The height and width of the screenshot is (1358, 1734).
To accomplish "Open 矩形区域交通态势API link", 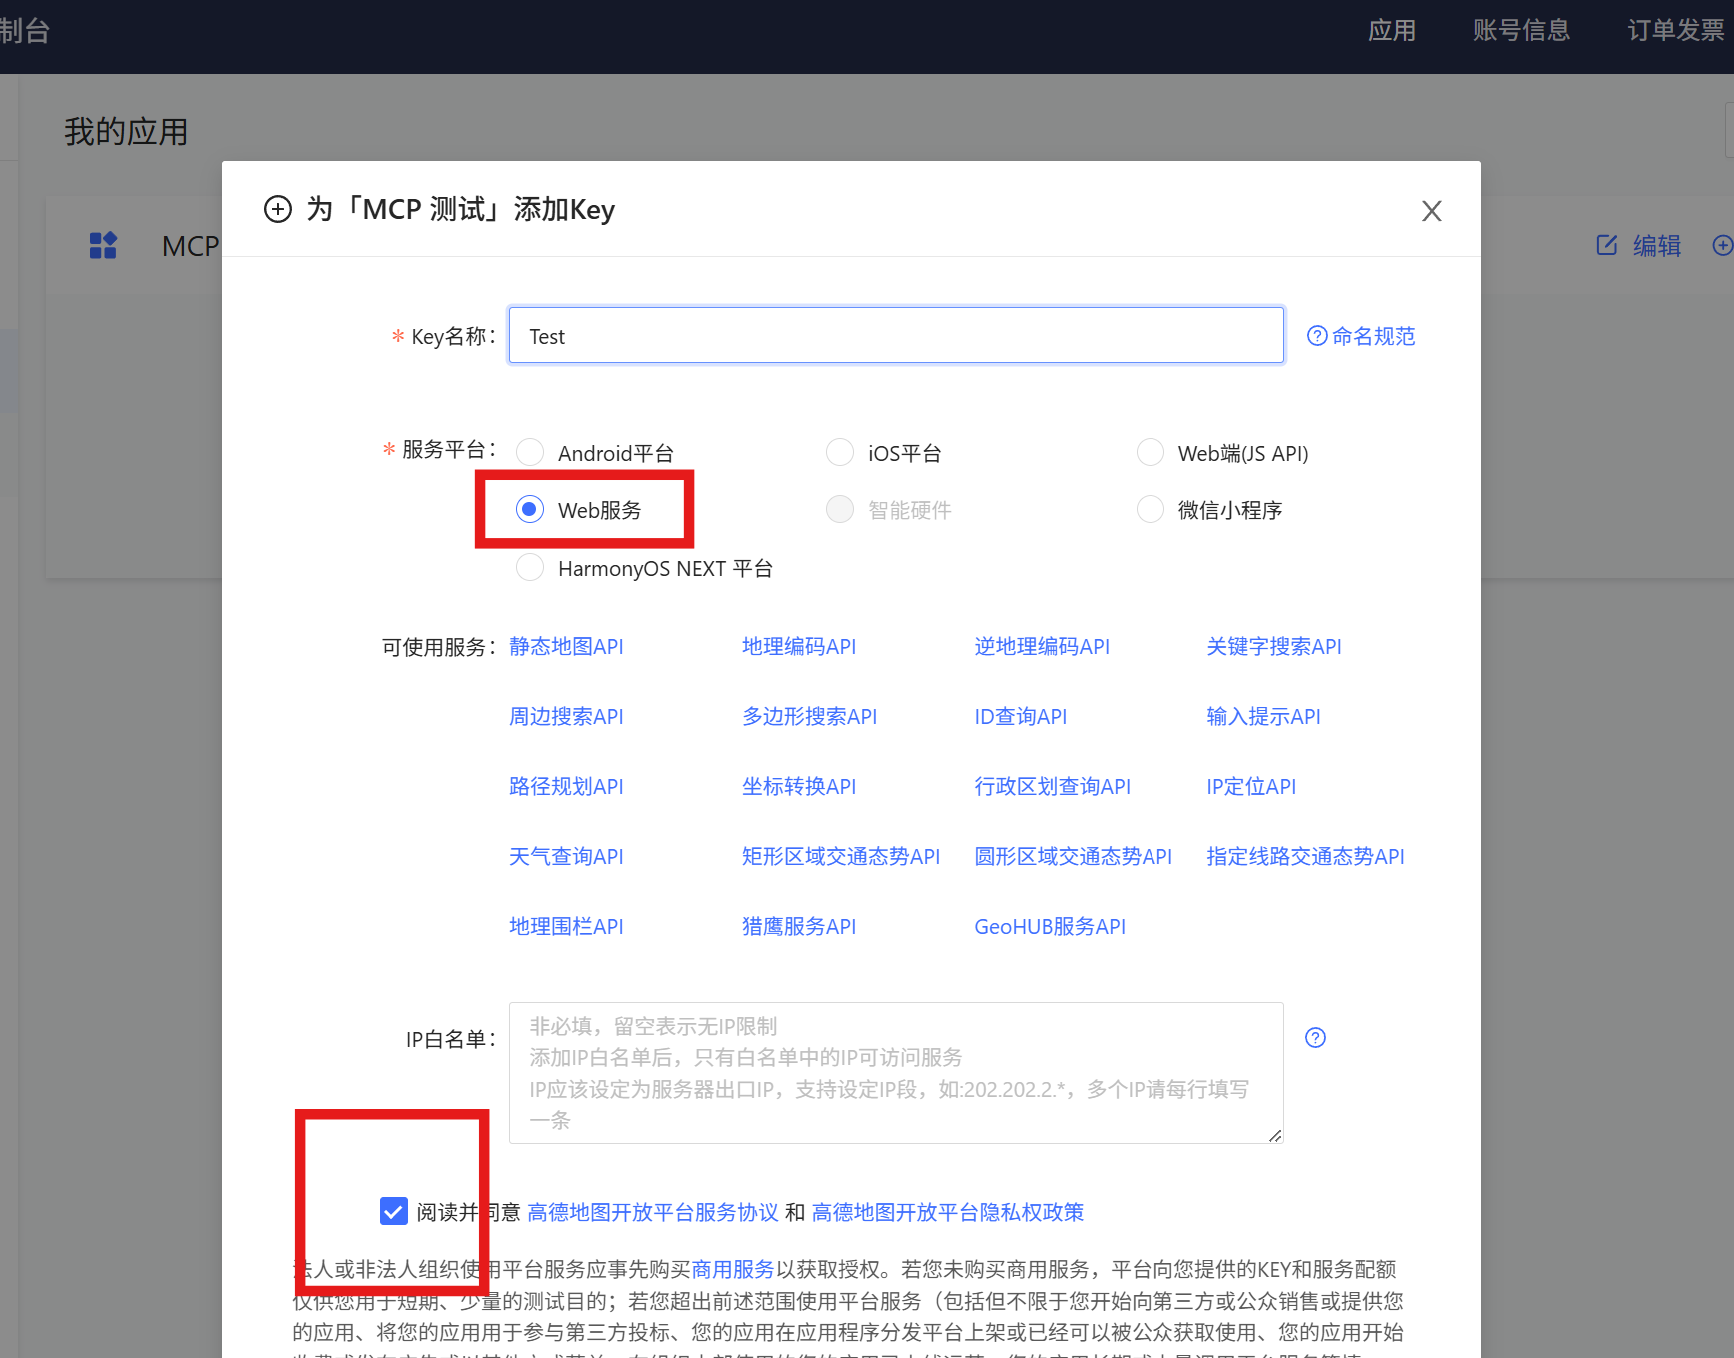I will 841,857.
